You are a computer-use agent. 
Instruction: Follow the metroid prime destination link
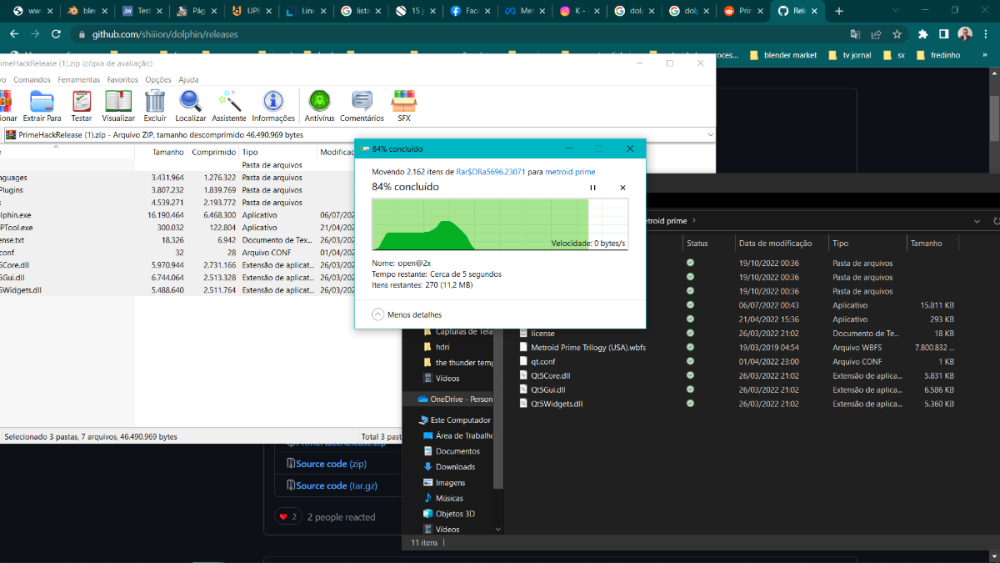point(570,172)
